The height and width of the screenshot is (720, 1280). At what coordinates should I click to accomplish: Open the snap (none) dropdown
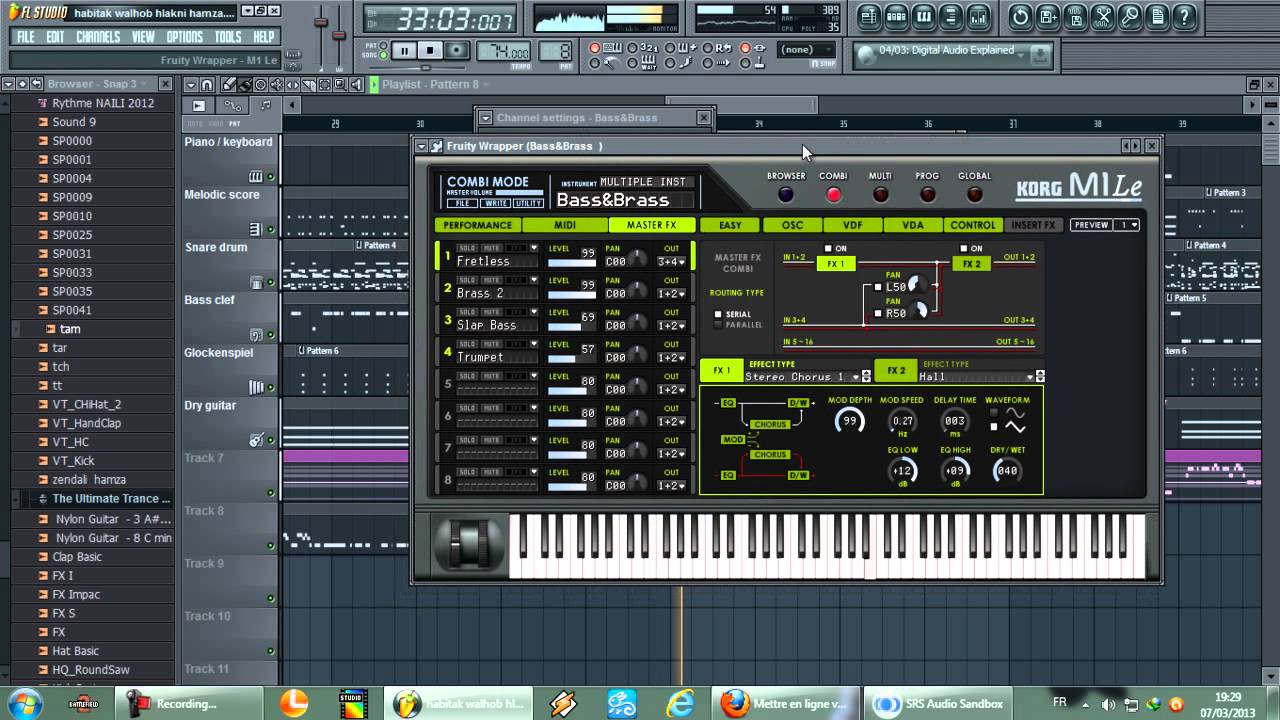click(x=807, y=50)
